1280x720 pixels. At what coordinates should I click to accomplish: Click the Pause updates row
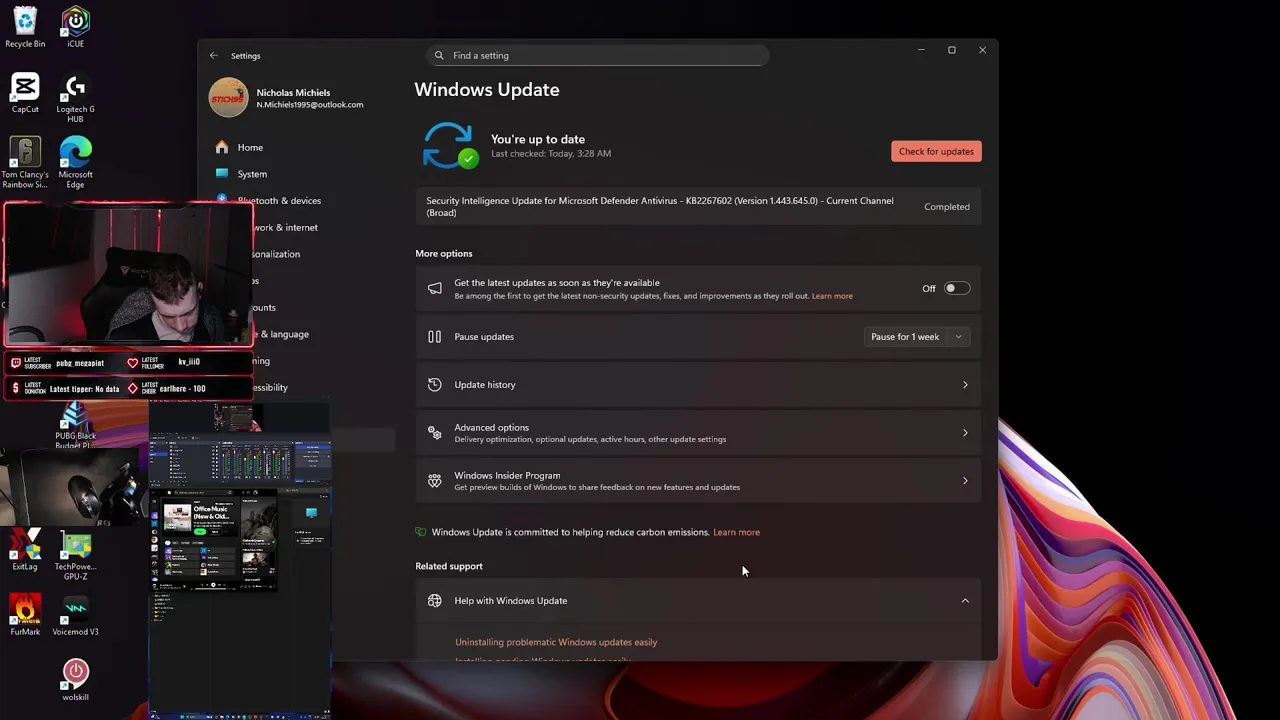[x=698, y=337]
